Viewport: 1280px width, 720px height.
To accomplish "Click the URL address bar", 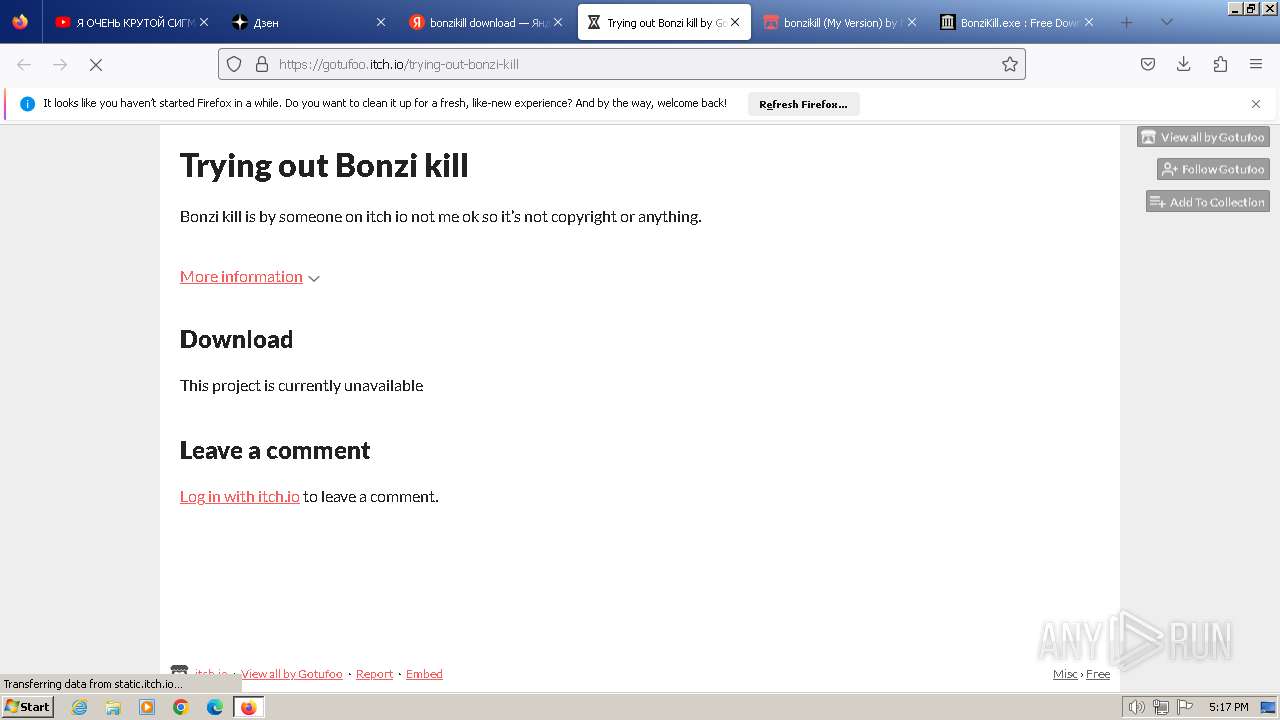I will point(621,64).
